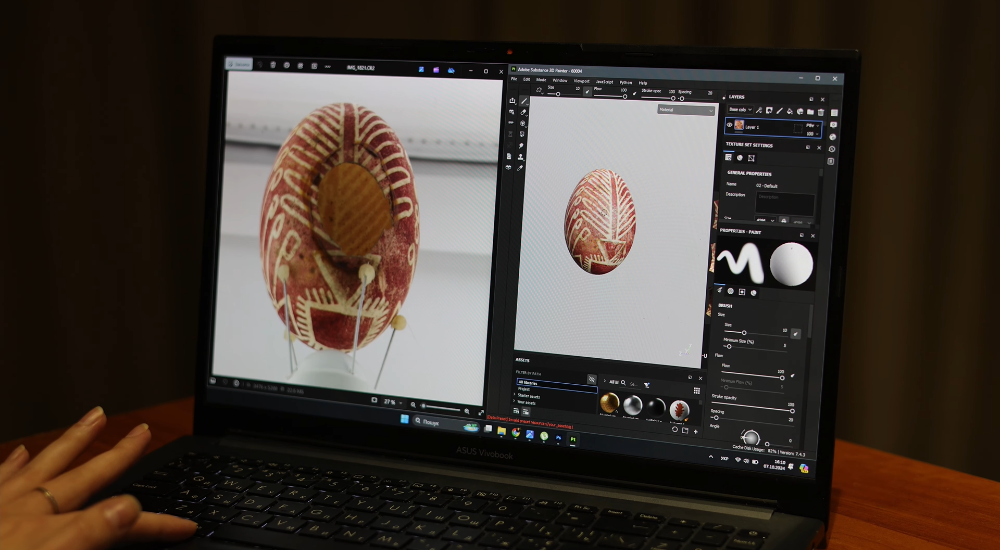Open Layer 1 opacity 100 dropdown

point(812,134)
